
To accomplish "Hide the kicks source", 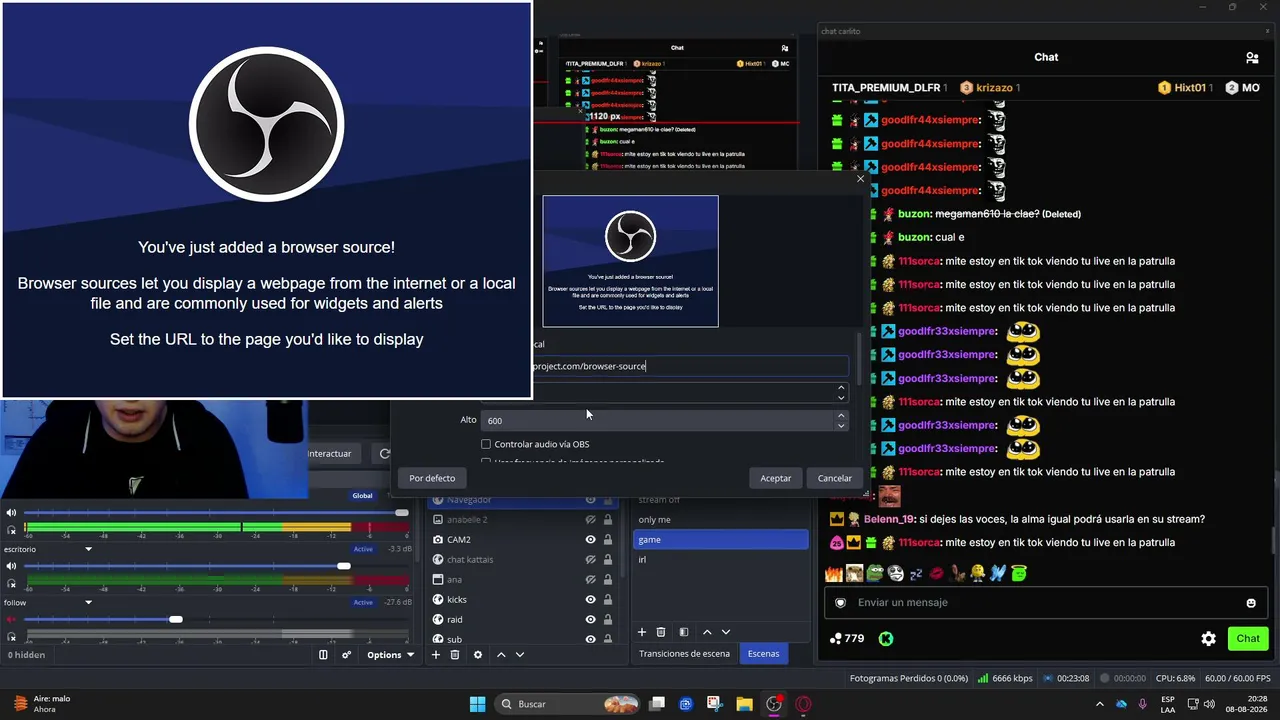I will (x=590, y=600).
